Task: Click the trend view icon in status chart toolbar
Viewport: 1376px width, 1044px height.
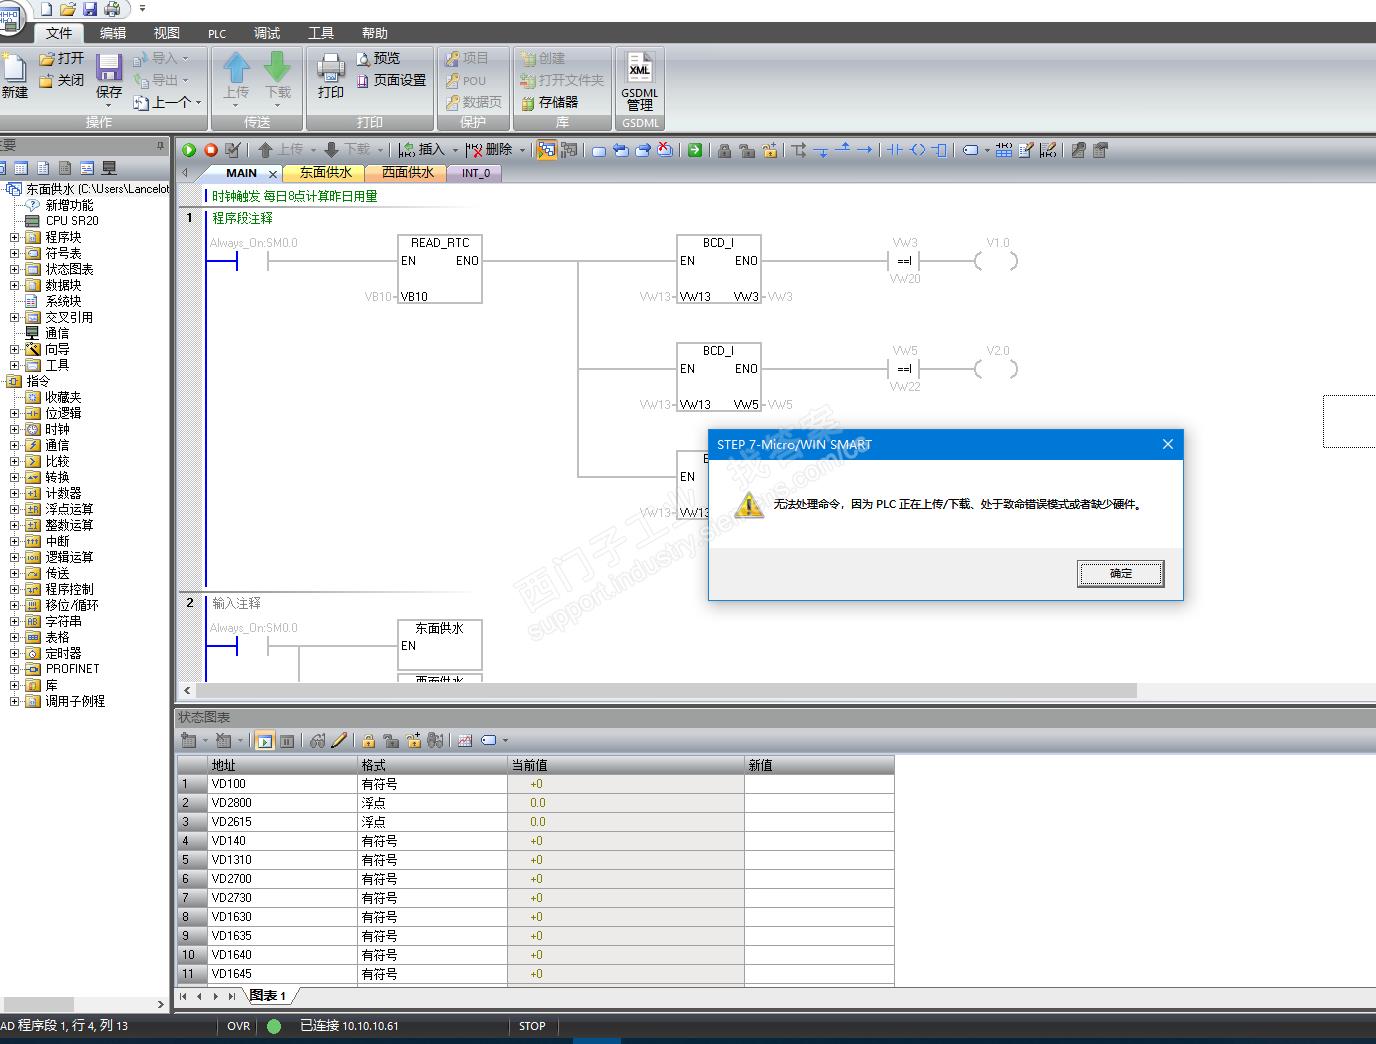Action: (465, 741)
